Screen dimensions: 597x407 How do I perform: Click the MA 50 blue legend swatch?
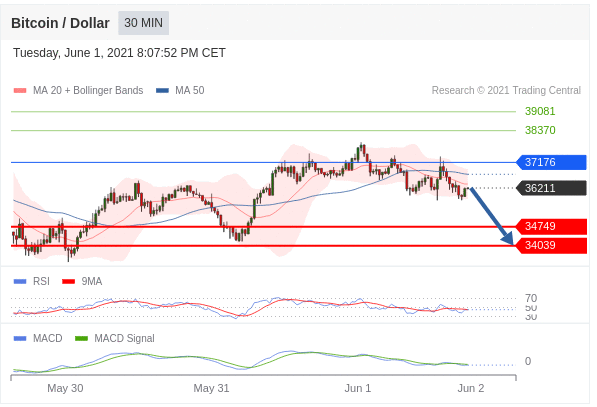[x=162, y=91]
